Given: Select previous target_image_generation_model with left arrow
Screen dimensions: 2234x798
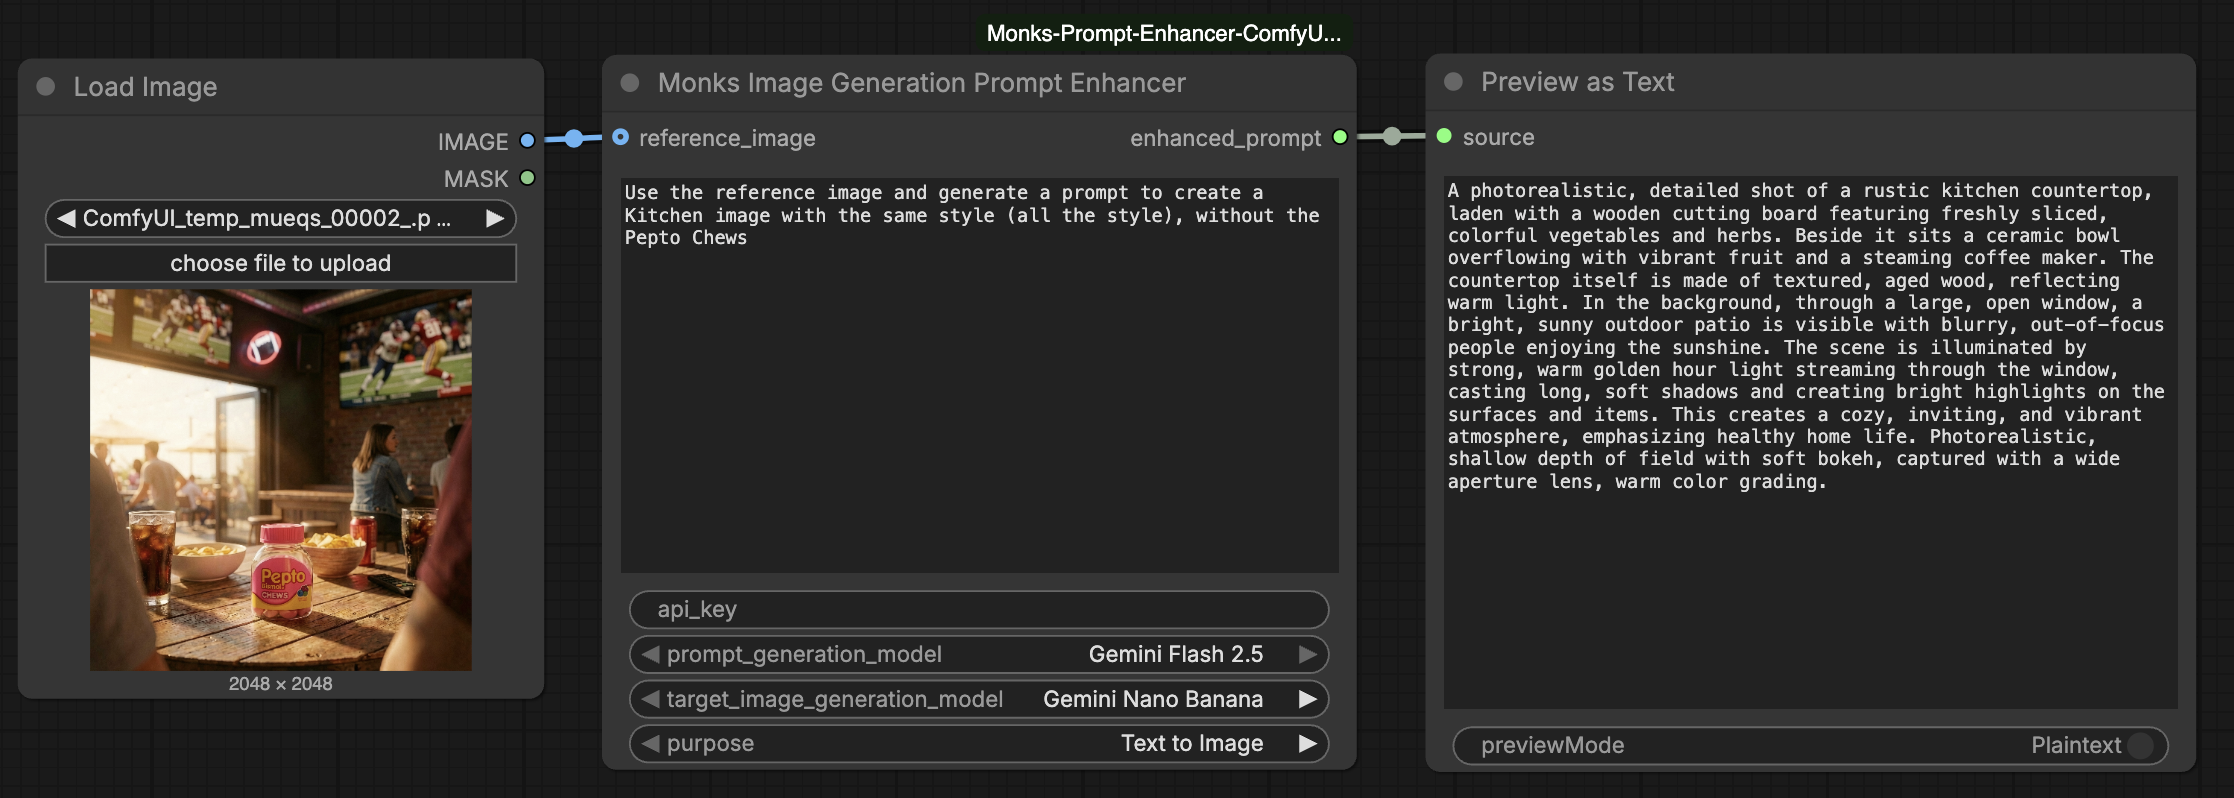Looking at the screenshot, I should [651, 699].
